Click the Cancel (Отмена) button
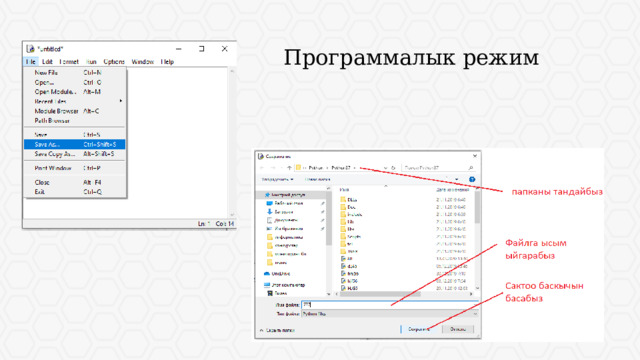Image resolution: width=640 pixels, height=360 pixels. [x=458, y=329]
